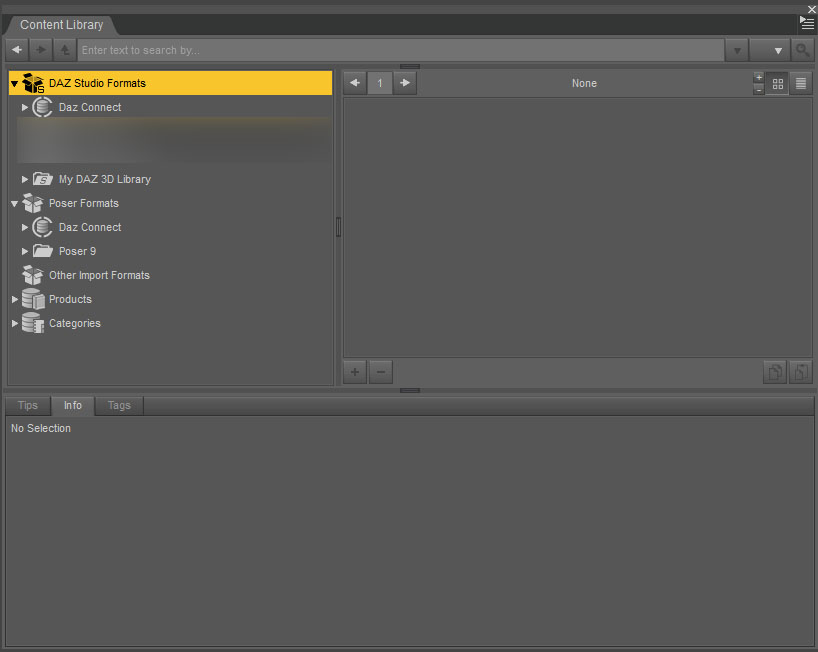Select the Poser Formats label

[x=83, y=203]
